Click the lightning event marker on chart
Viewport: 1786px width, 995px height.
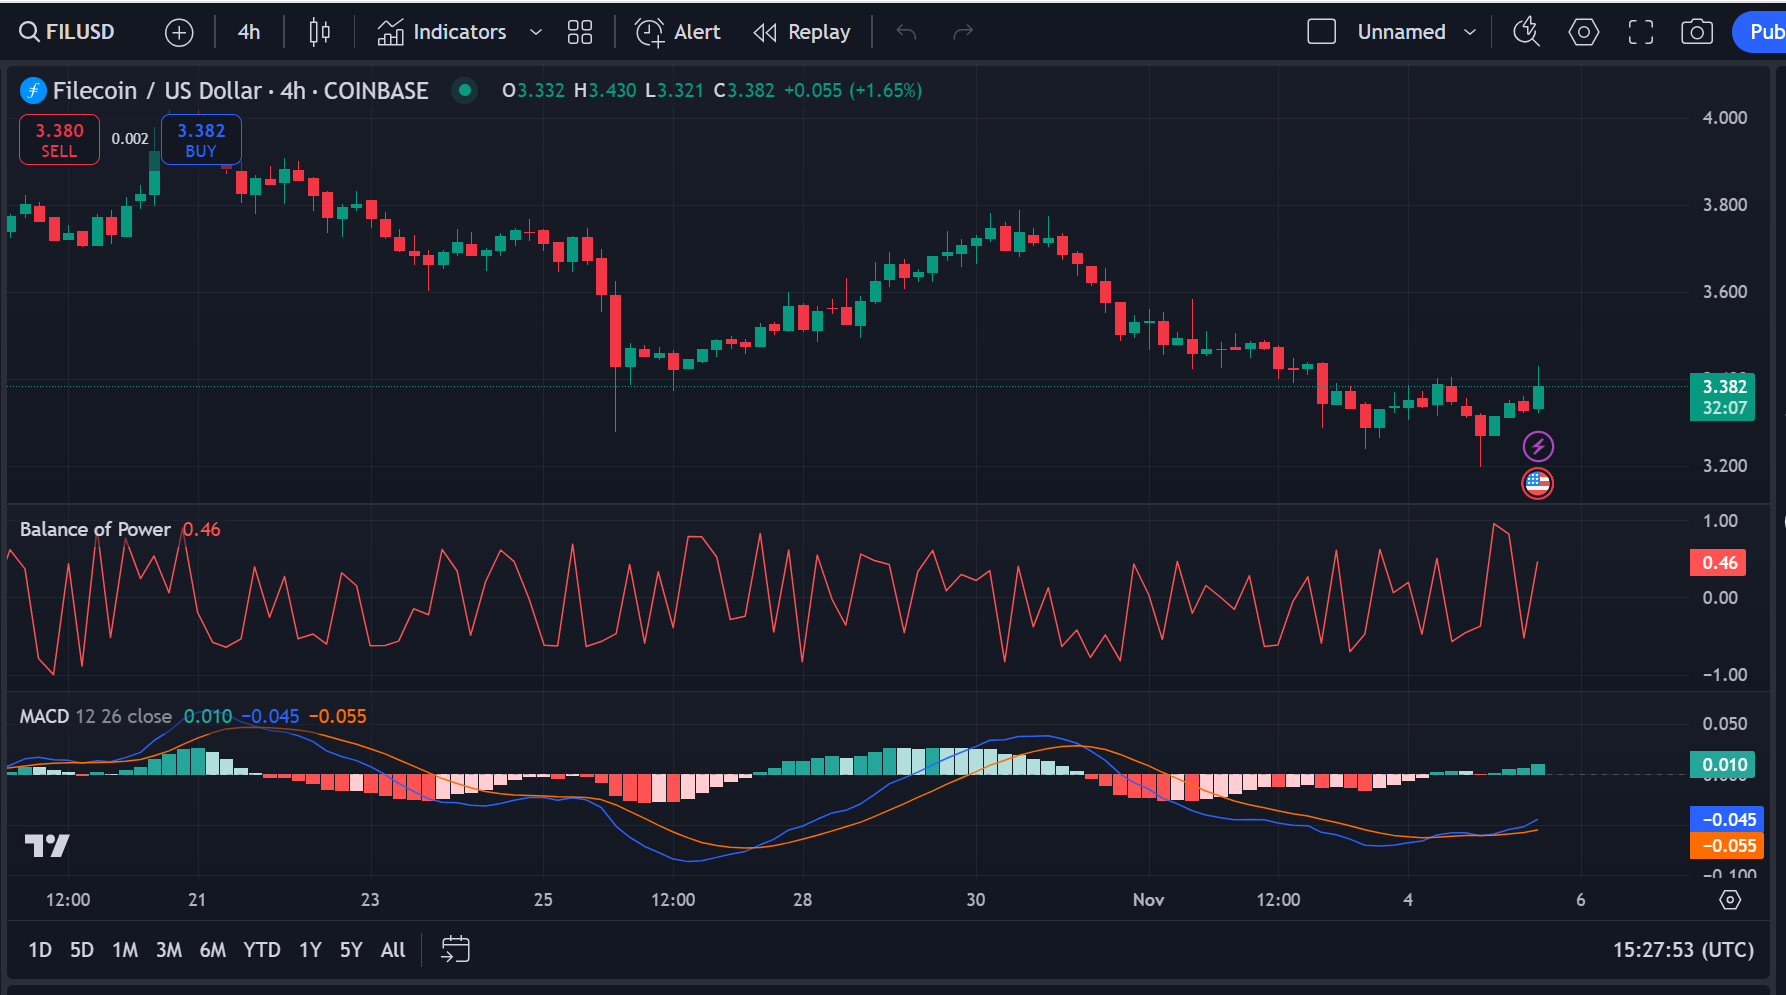[x=1538, y=446]
